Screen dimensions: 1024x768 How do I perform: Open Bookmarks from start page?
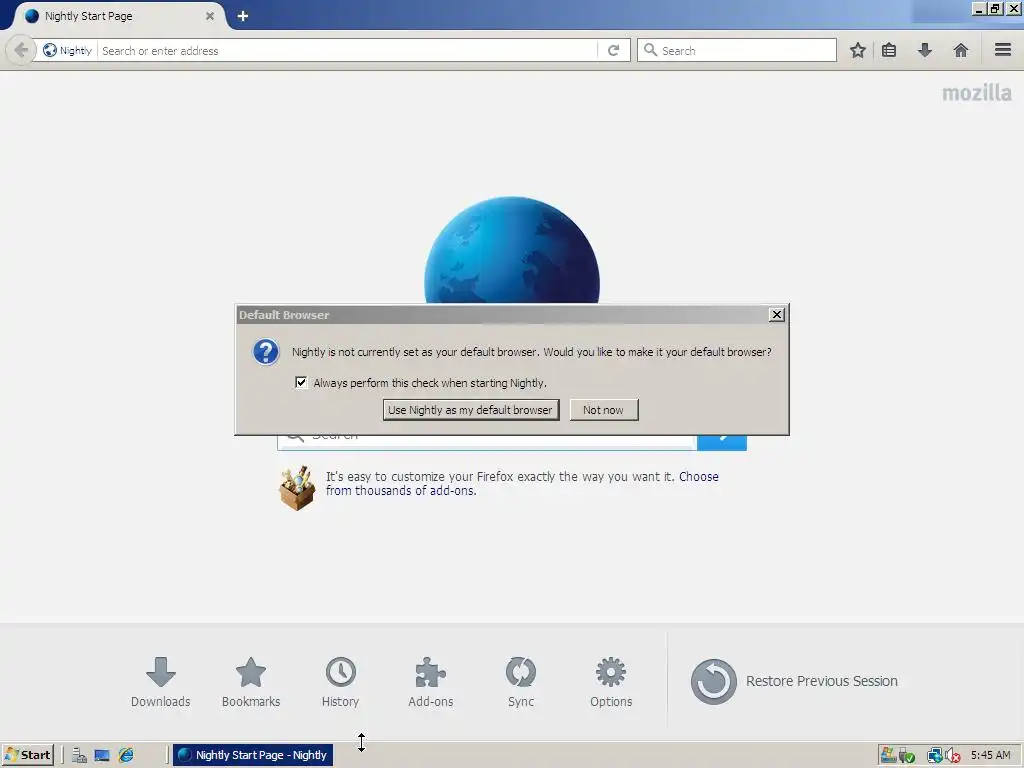pos(251,682)
